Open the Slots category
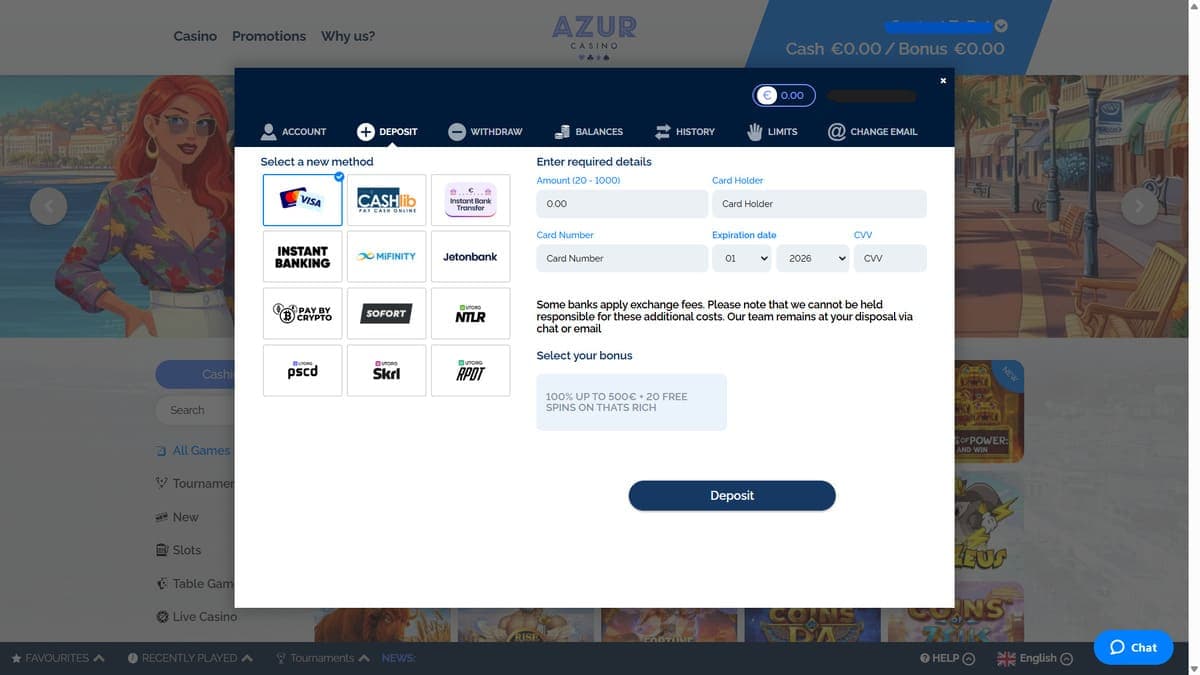Image resolution: width=1200 pixels, height=675 pixels. 179,550
